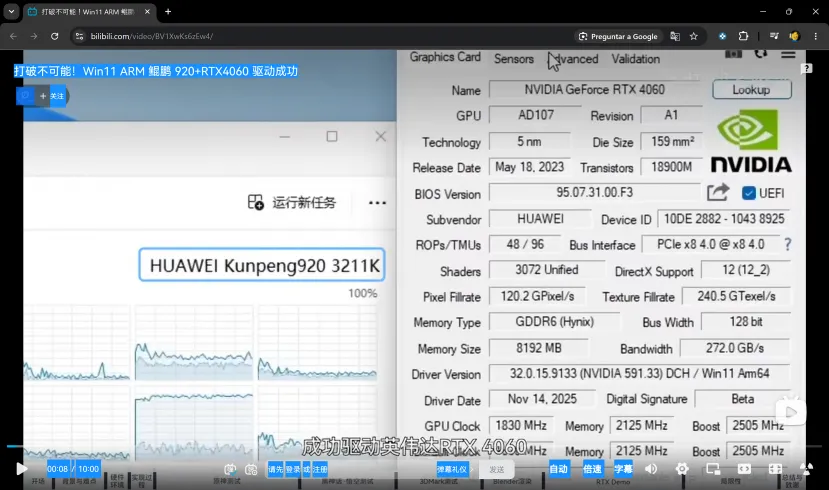Viewport: 829px width, 490px height.
Task: Switch to GPU-Z Graphics Card tab
Action: [445, 57]
